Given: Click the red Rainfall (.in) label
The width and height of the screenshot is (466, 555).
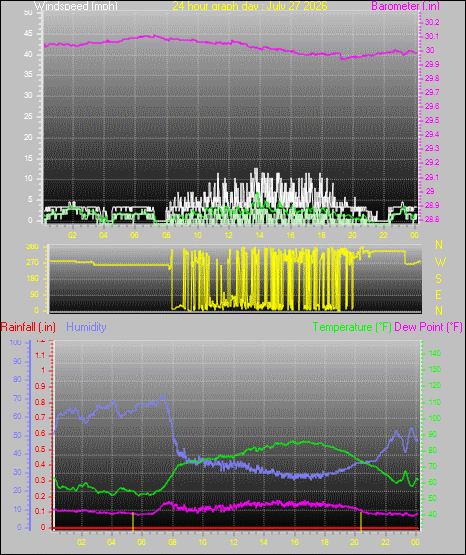Looking at the screenshot, I should coord(28,327).
